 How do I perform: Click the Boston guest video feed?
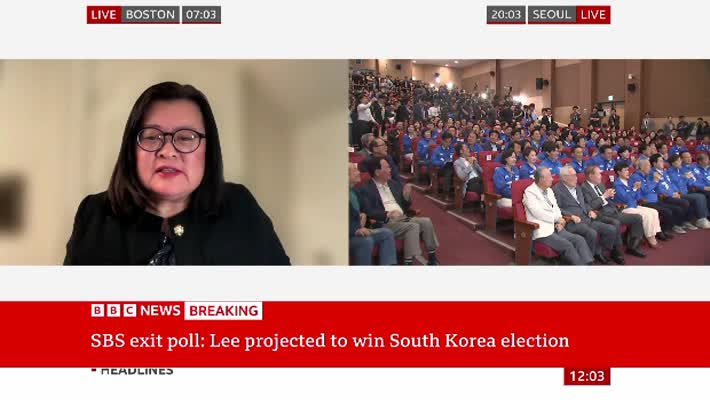174,162
